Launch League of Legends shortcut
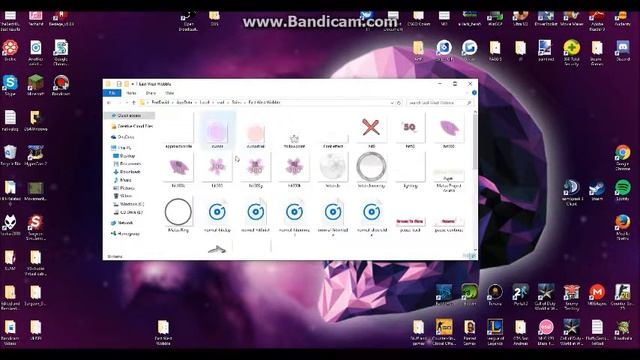Viewport: 640px width, 360px height. (495, 332)
